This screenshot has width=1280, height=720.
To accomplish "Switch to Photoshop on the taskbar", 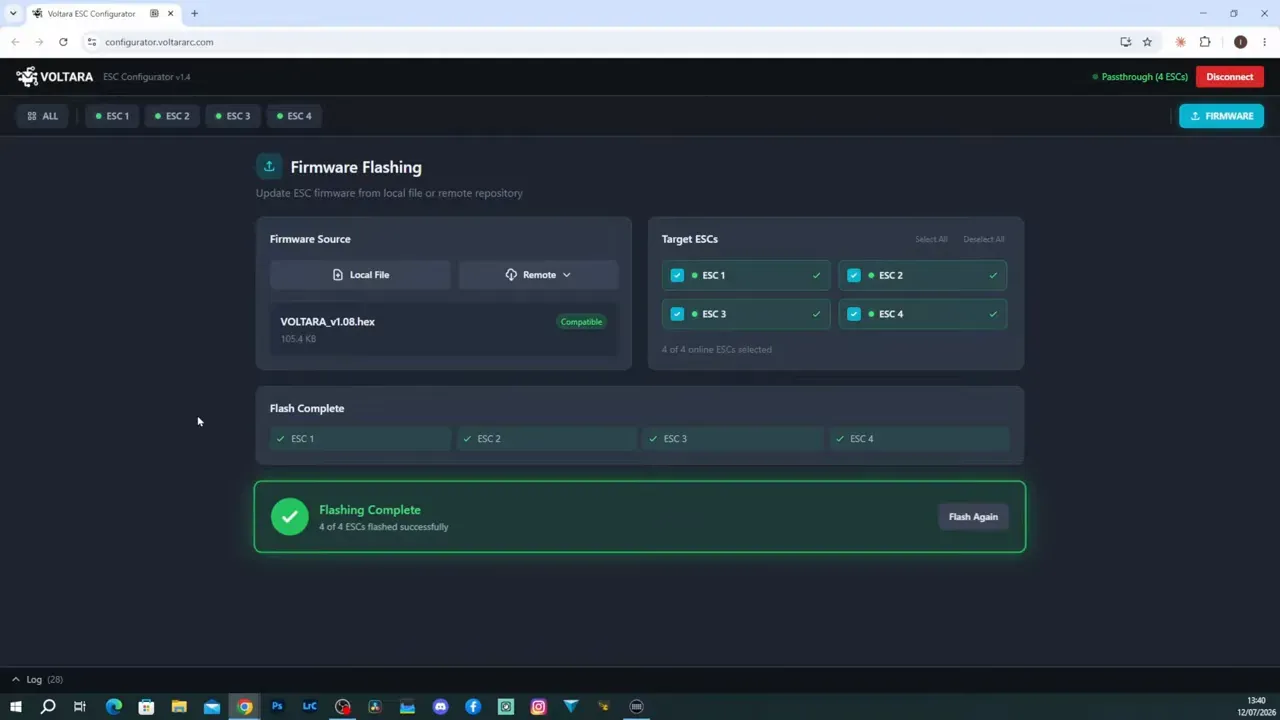I will pos(277,707).
